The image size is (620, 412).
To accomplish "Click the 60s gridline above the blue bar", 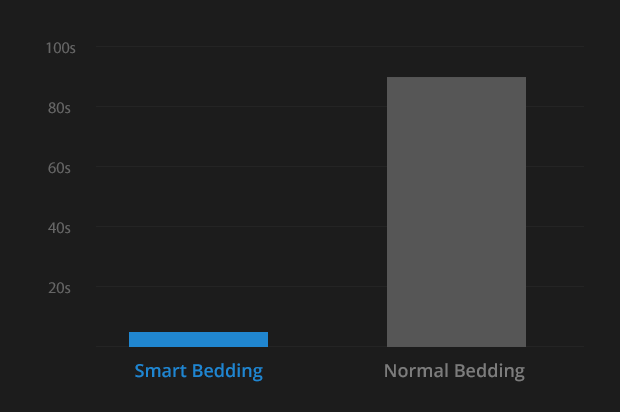I will click(198, 166).
